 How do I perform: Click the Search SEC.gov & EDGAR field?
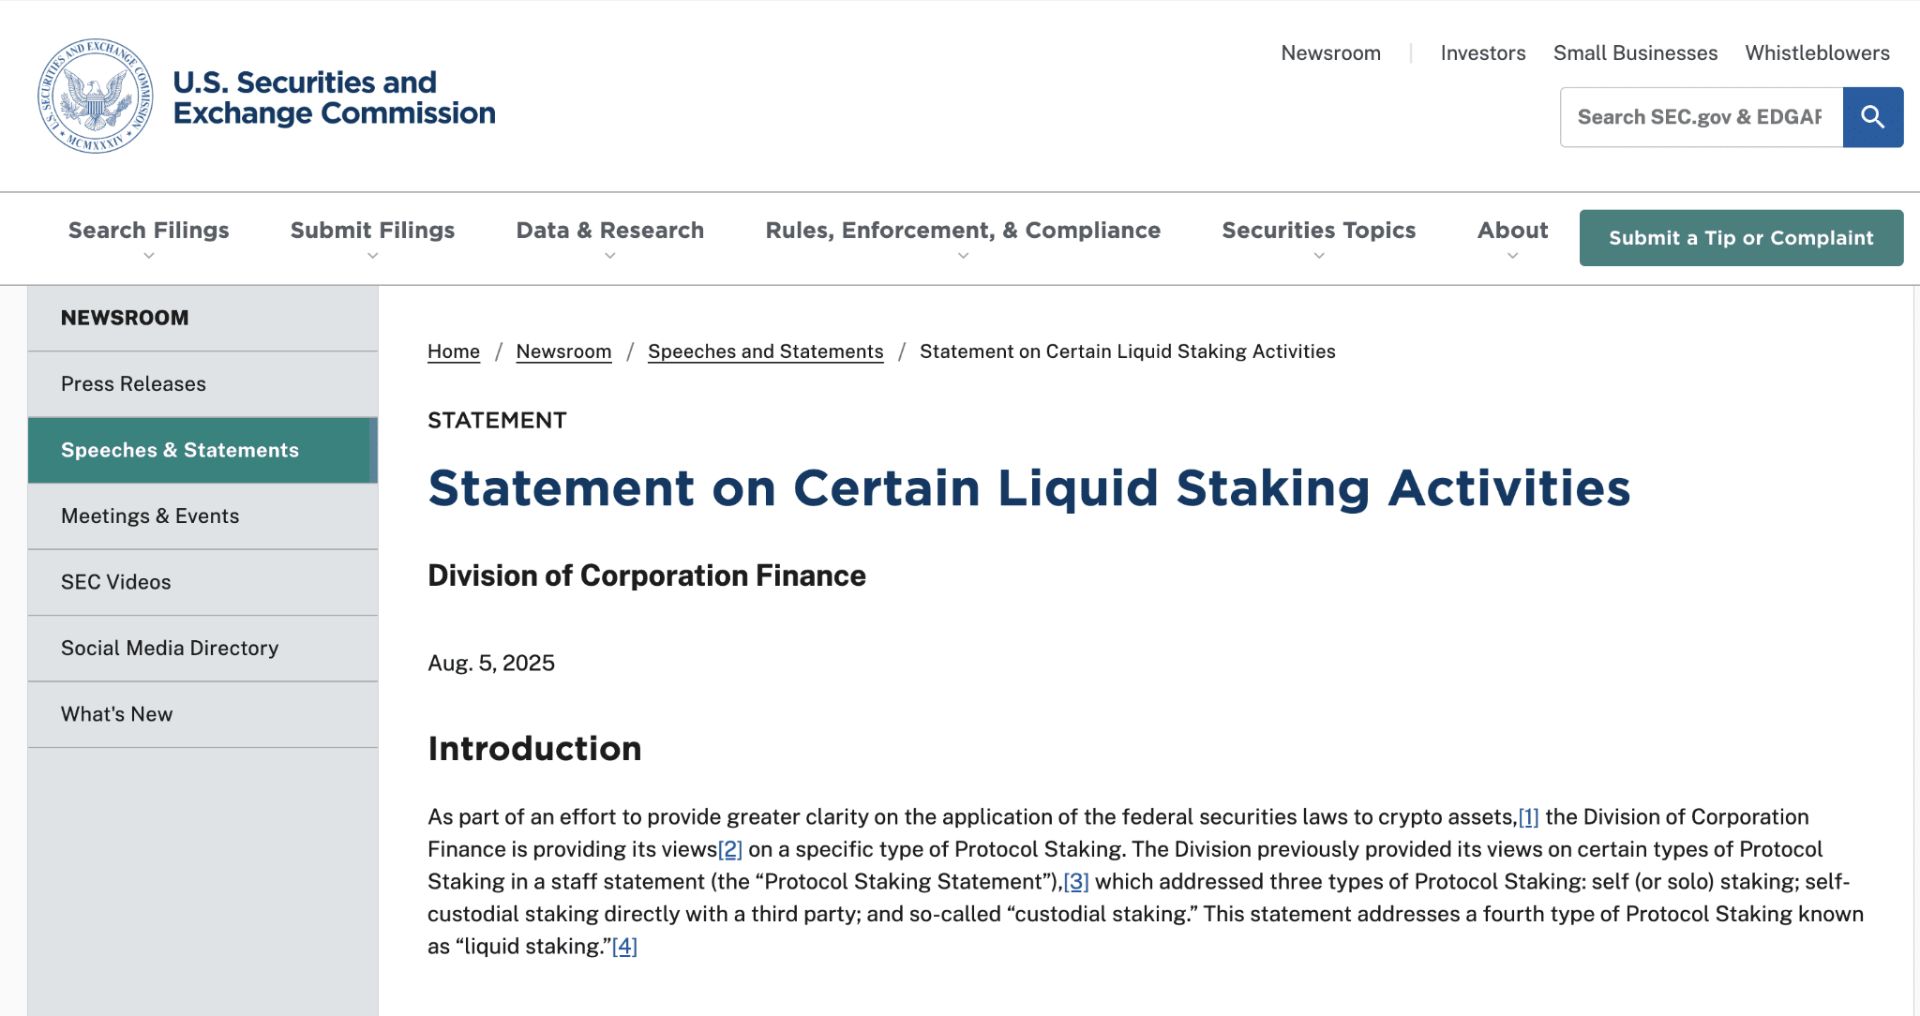1701,117
